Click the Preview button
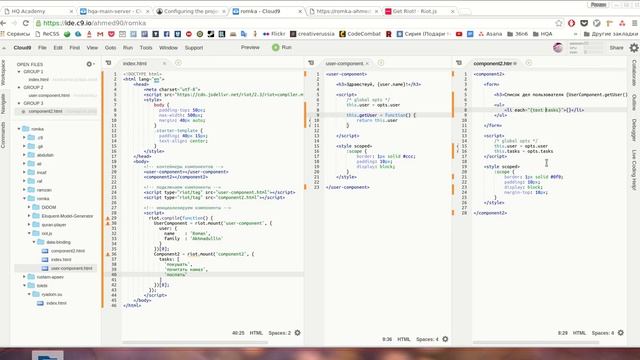 [250, 48]
